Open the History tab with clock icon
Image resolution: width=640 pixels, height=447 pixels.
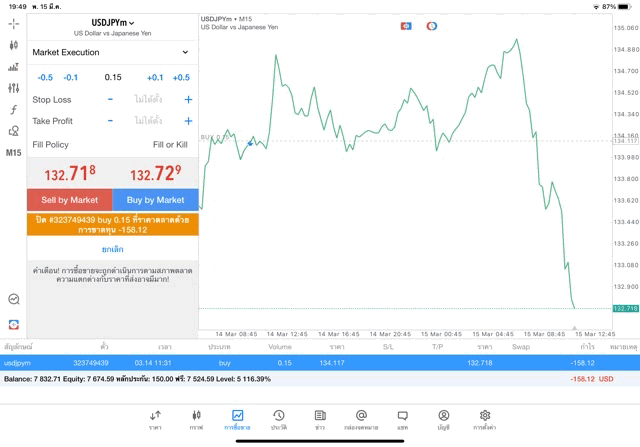tap(279, 420)
